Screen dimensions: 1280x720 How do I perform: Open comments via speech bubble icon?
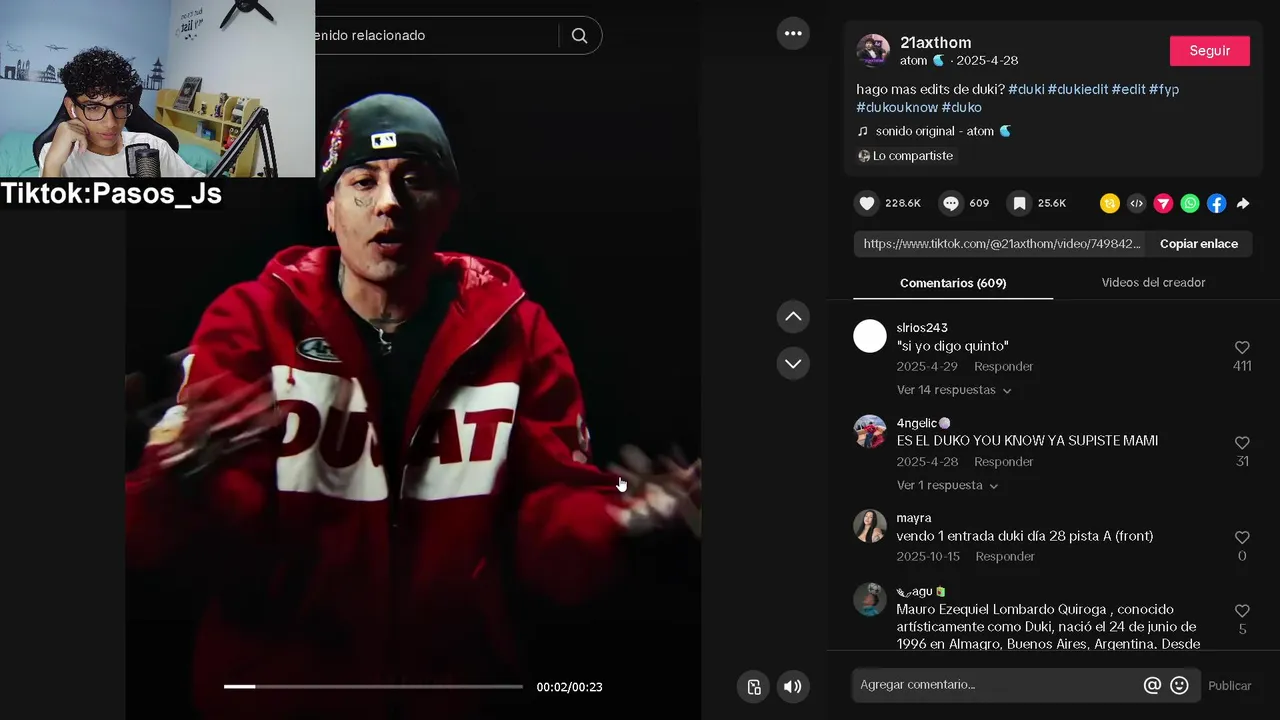coord(951,203)
